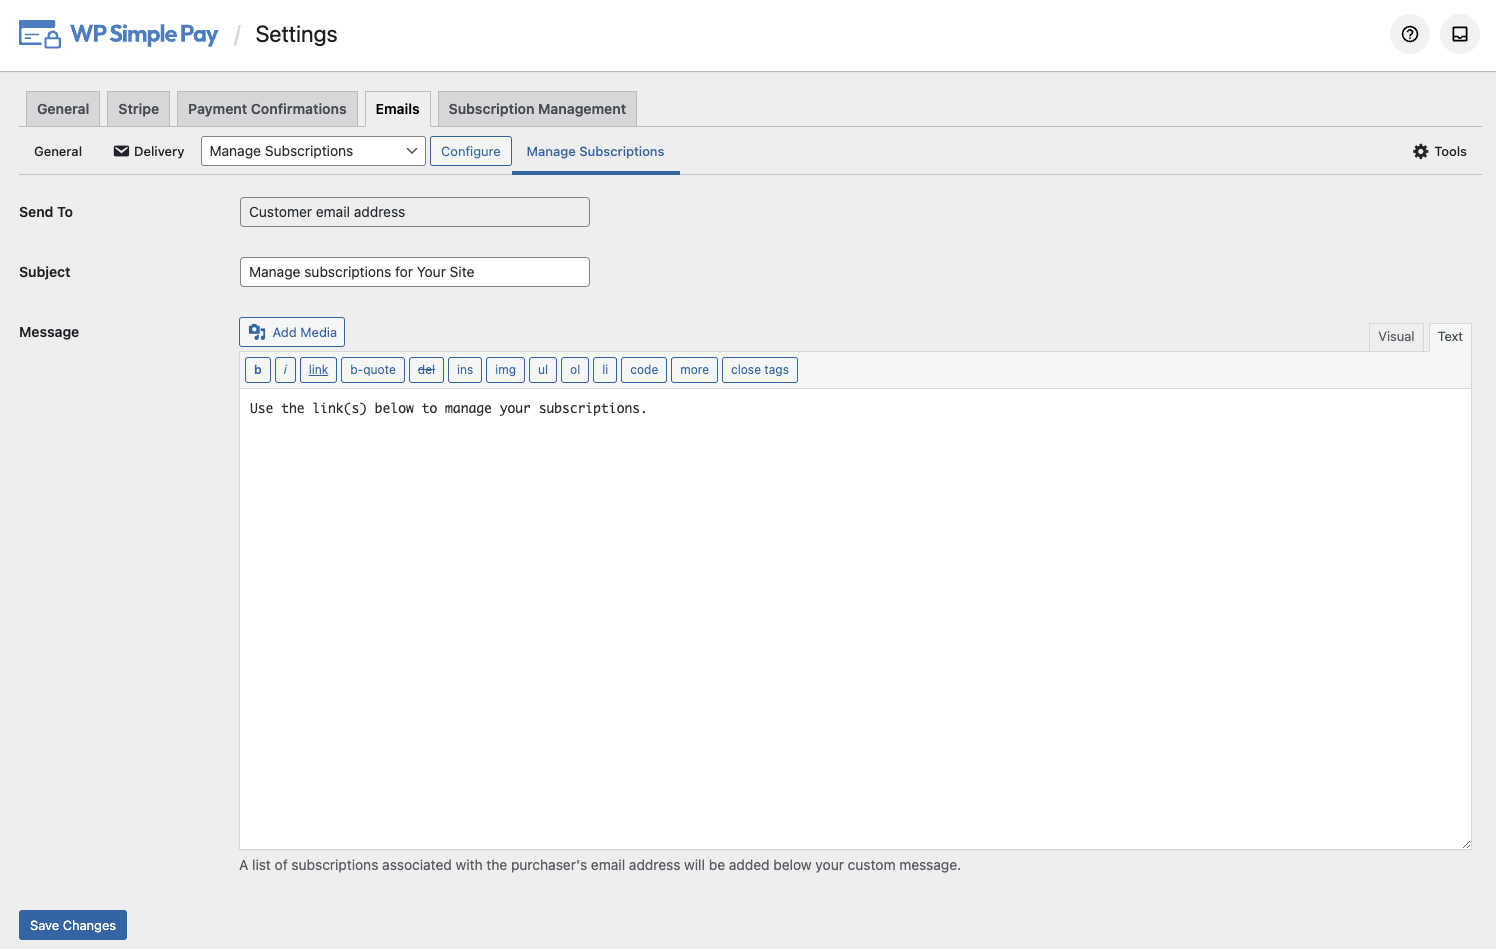This screenshot has width=1496, height=949.
Task: Open the Stripe settings tab
Action: 138,109
